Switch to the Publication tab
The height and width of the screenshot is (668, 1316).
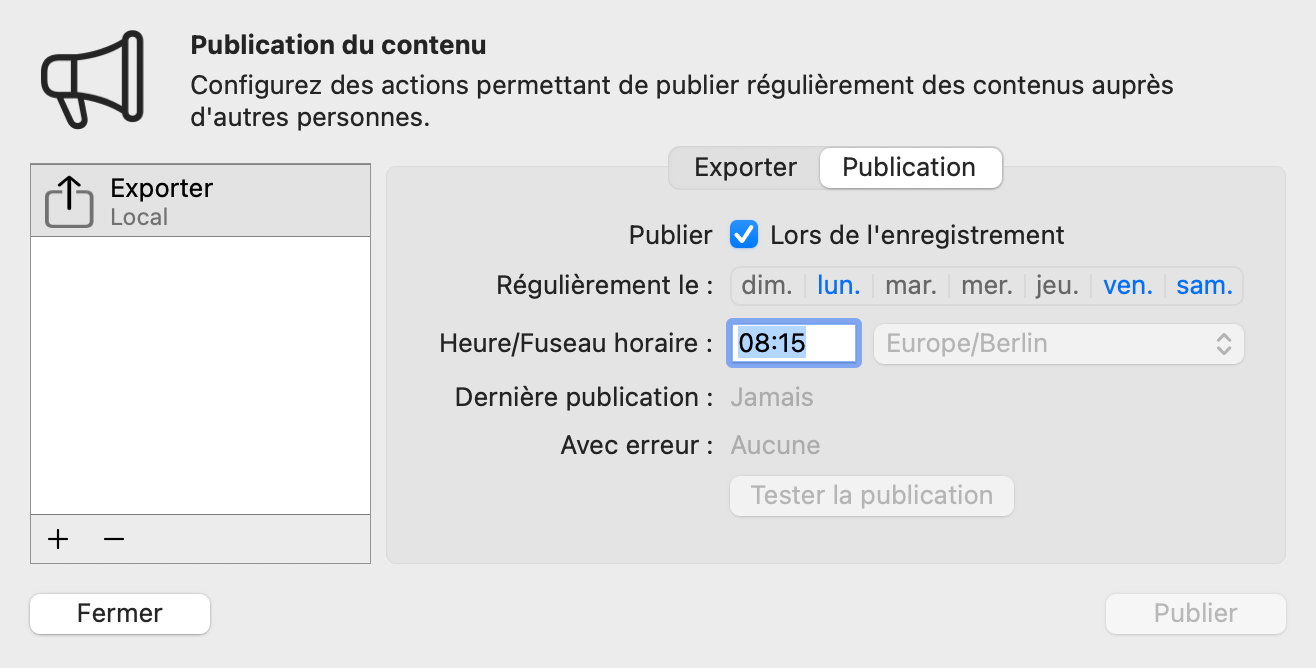[x=910, y=167]
